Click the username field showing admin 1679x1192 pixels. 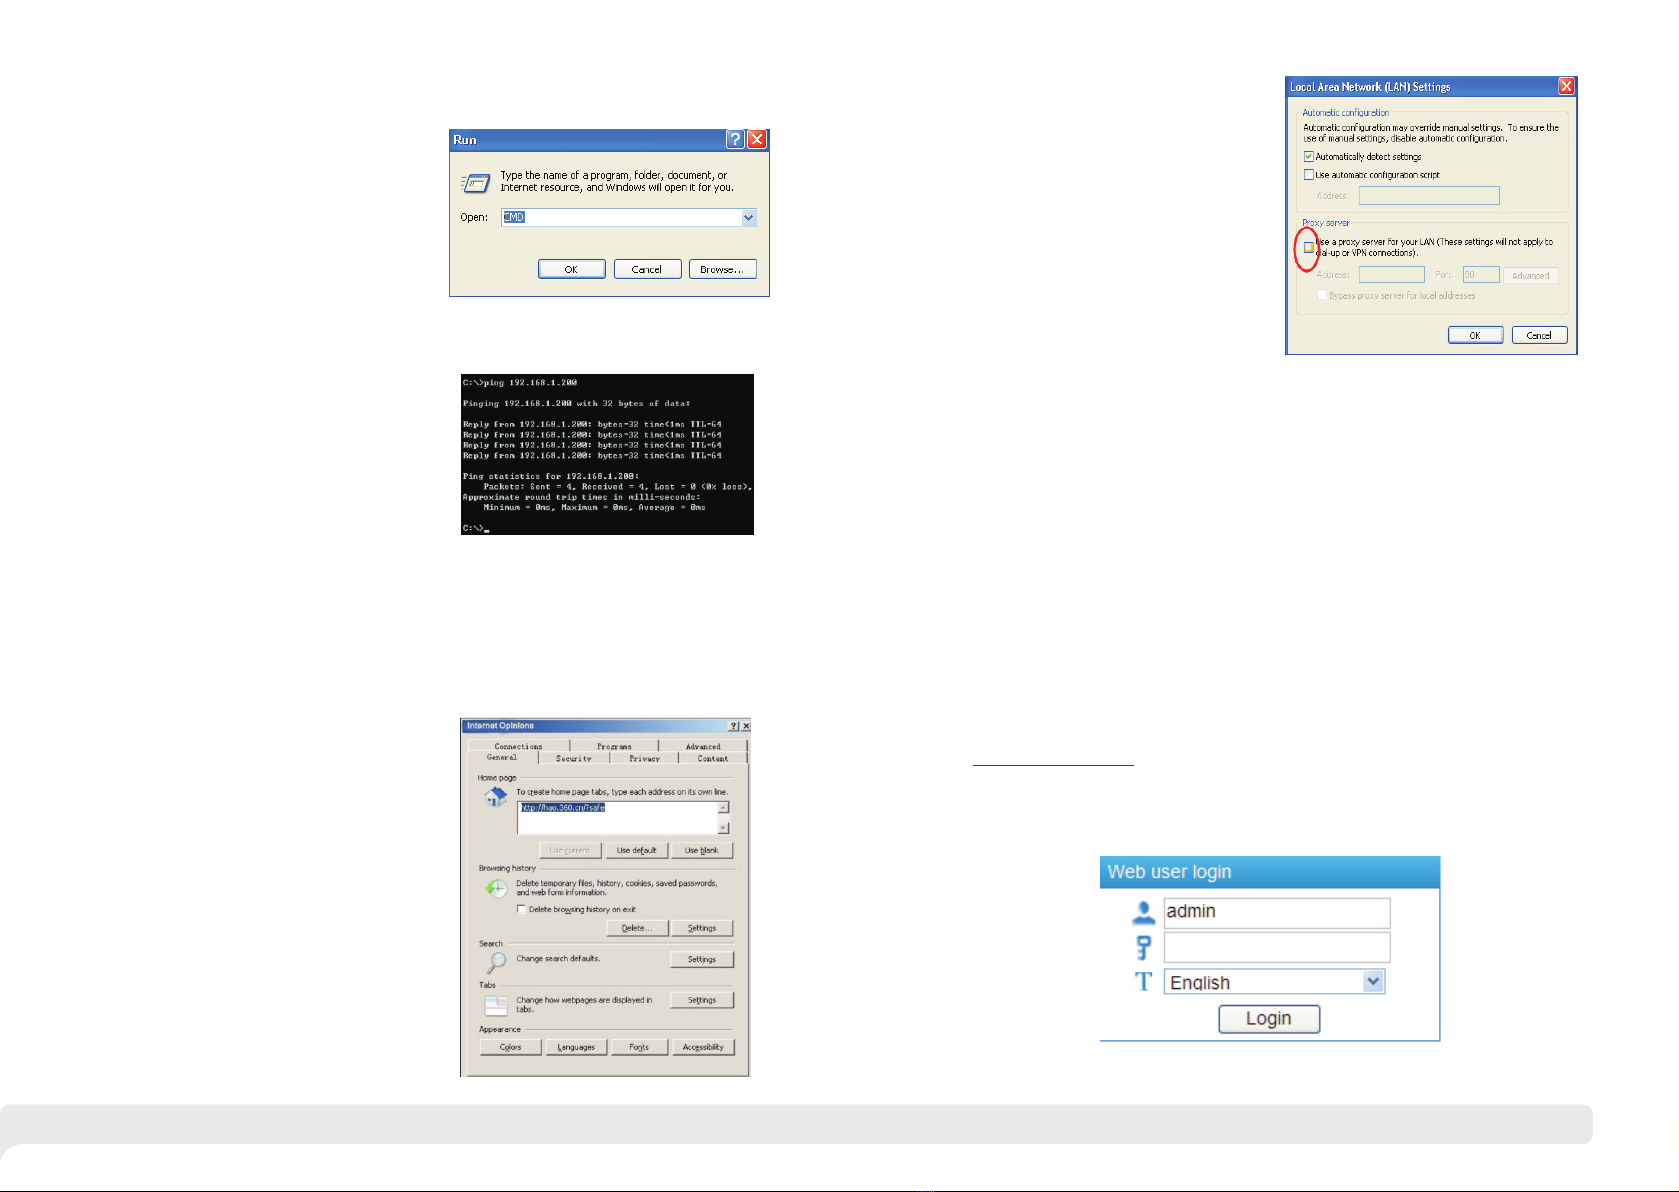coord(1277,912)
